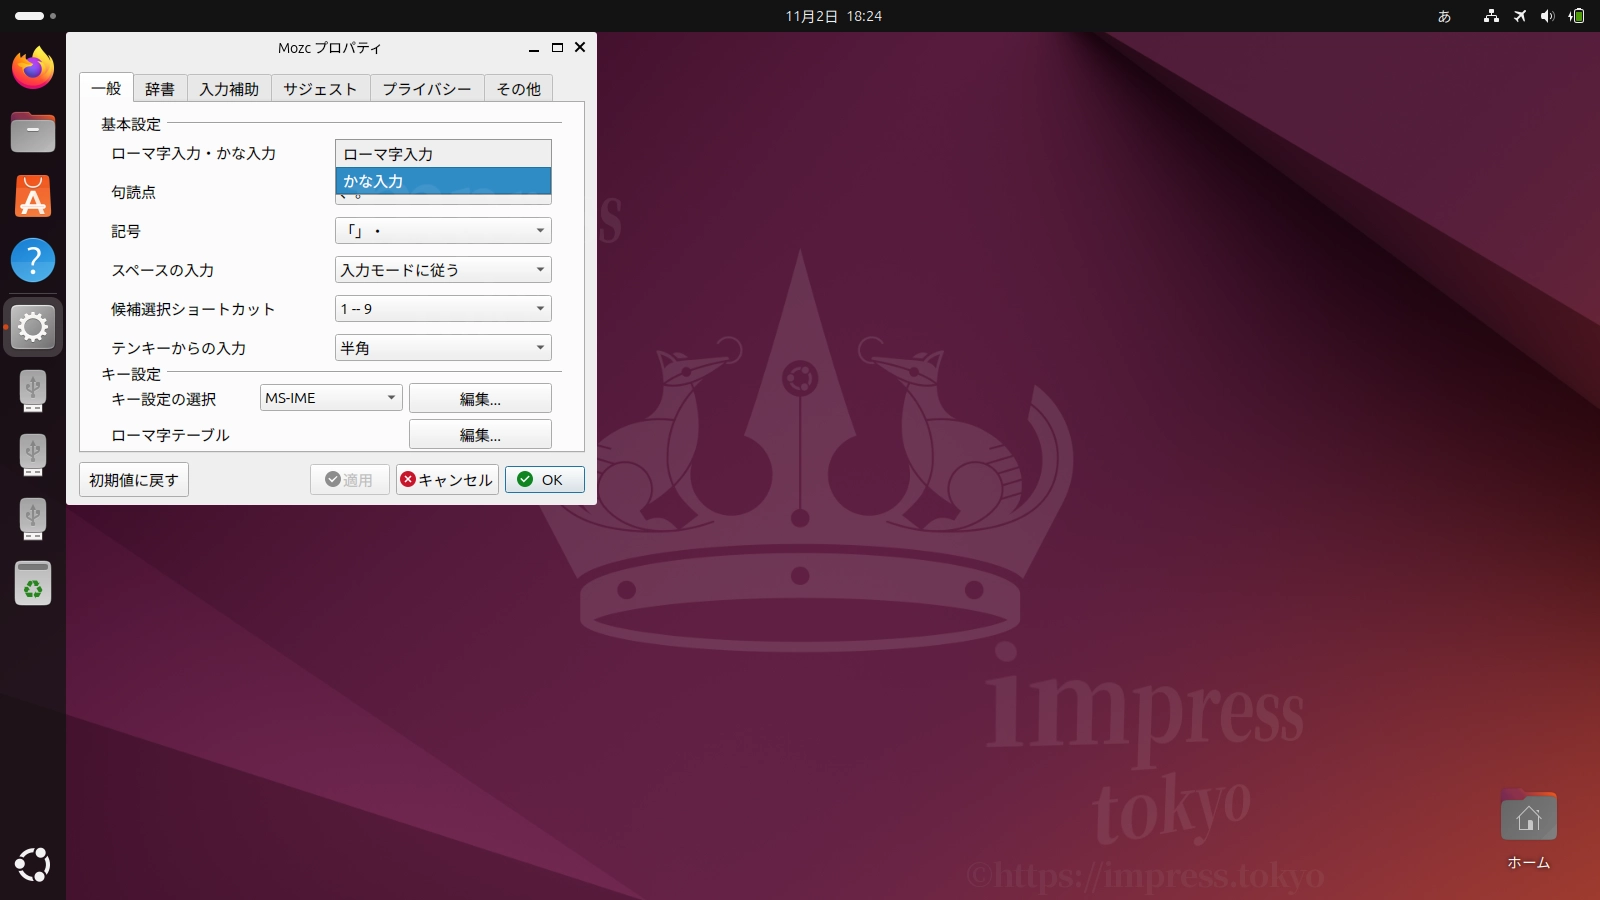This screenshot has width=1600, height=900.
Task: Click the Mozc プロパティ title bar text
Action: coord(330,48)
